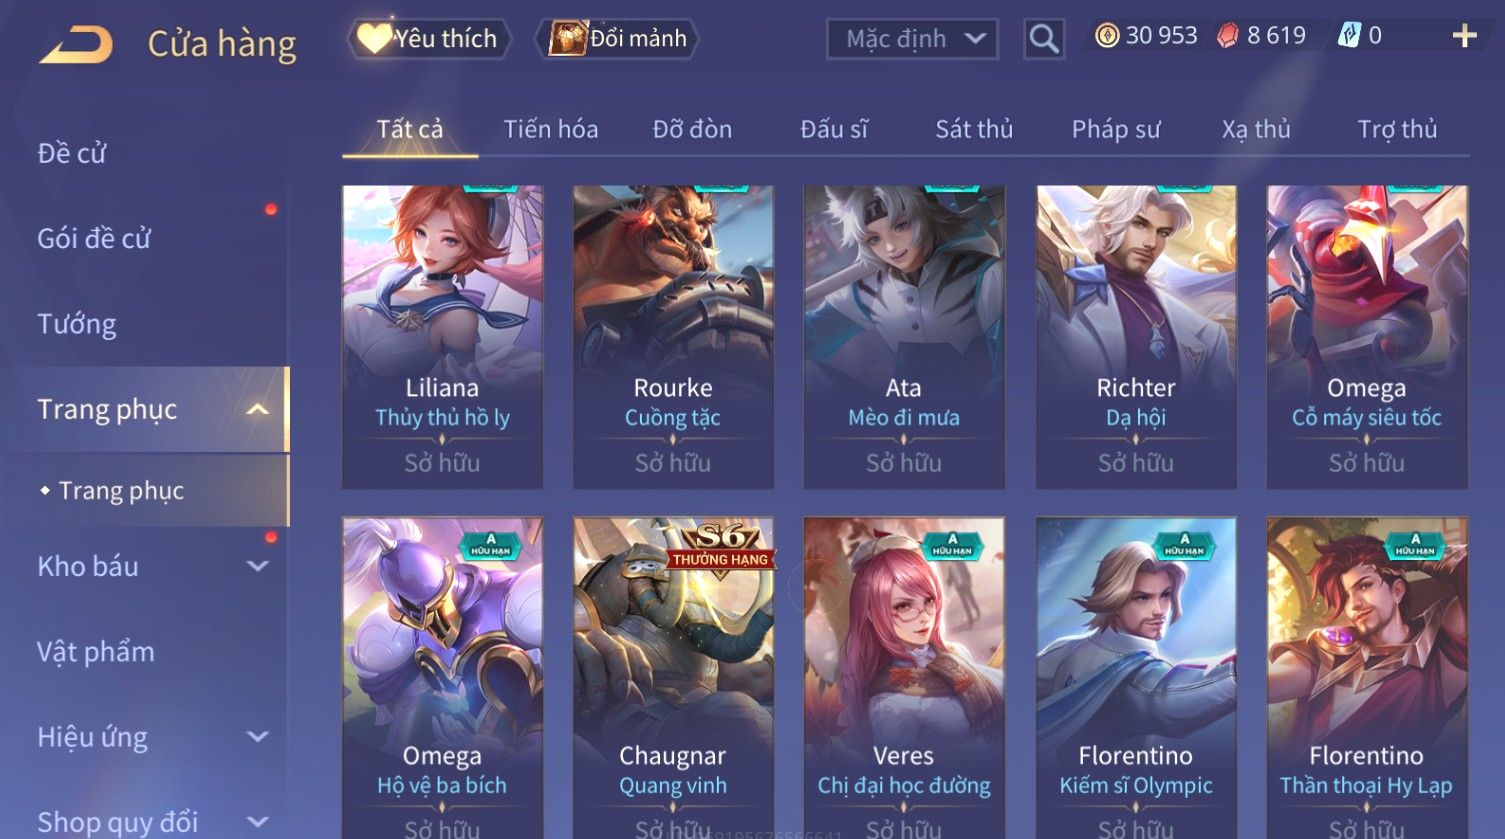
Task: Open the Mặc định sort dropdown
Action: tap(912, 39)
